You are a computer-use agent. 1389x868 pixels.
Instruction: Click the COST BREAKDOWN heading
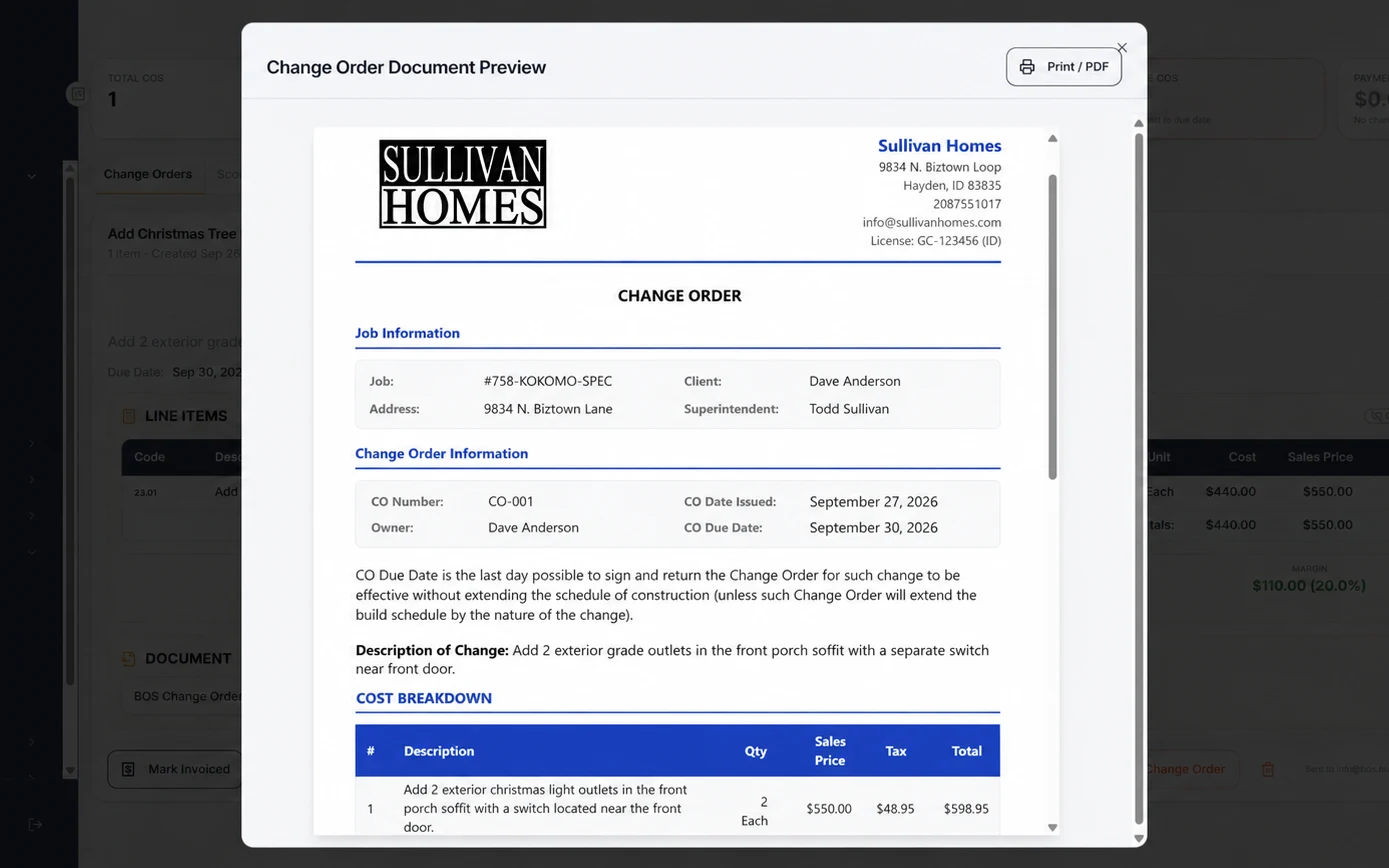click(424, 698)
